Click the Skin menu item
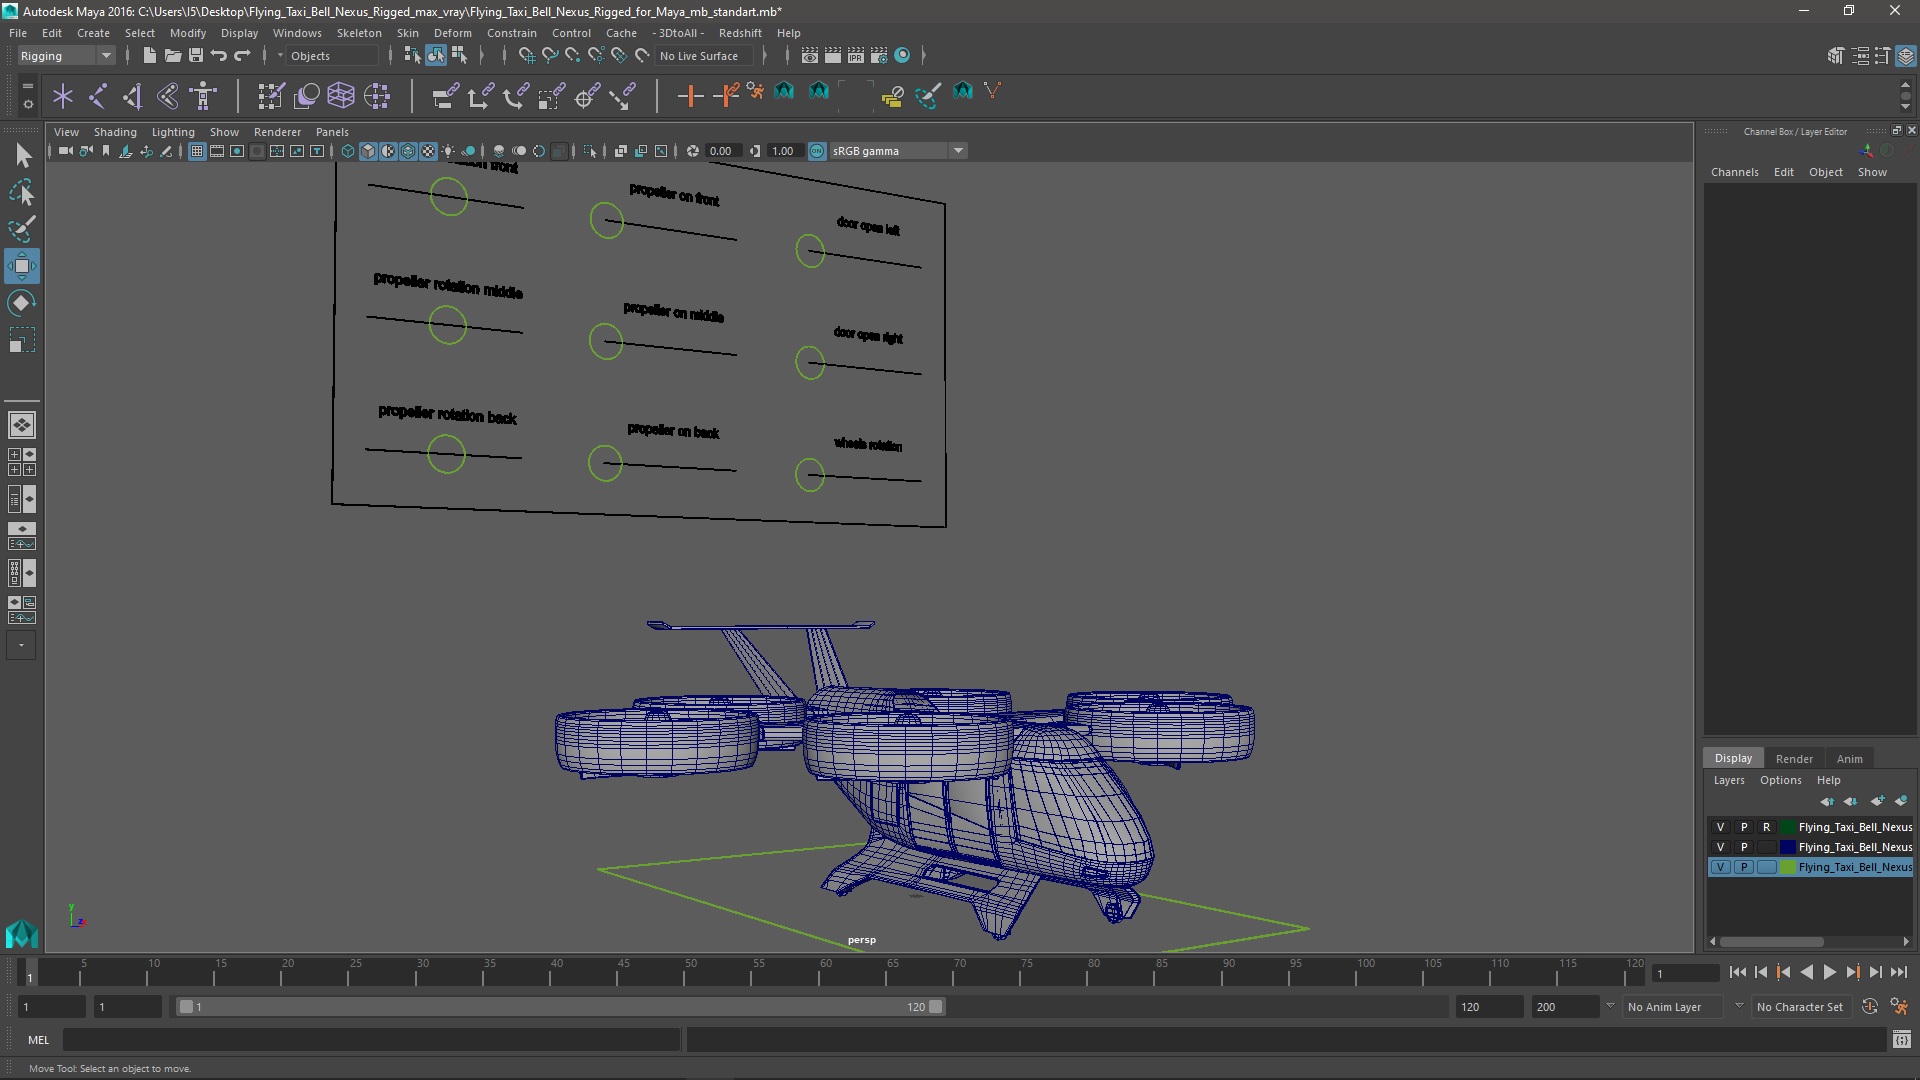Screen dimensions: 1920x1080 [407, 33]
